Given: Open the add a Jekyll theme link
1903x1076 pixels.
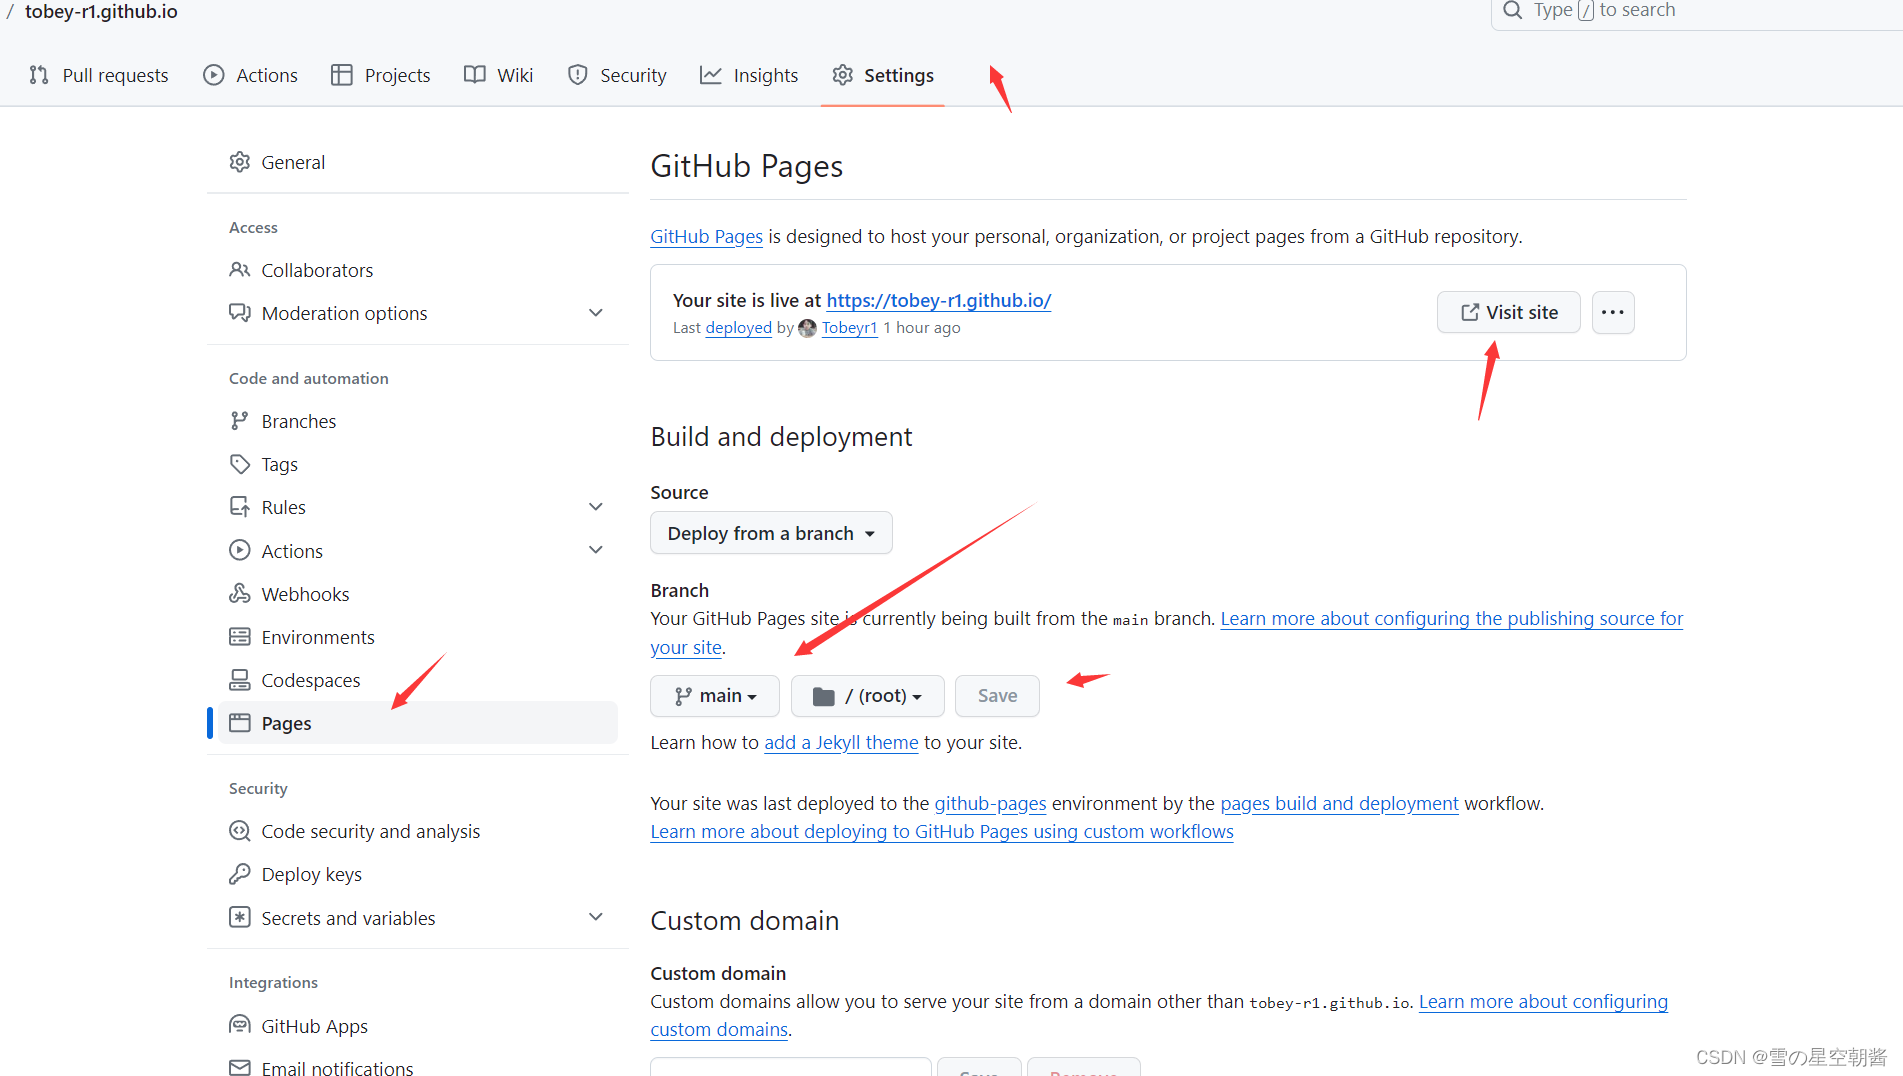Looking at the screenshot, I should pos(841,742).
